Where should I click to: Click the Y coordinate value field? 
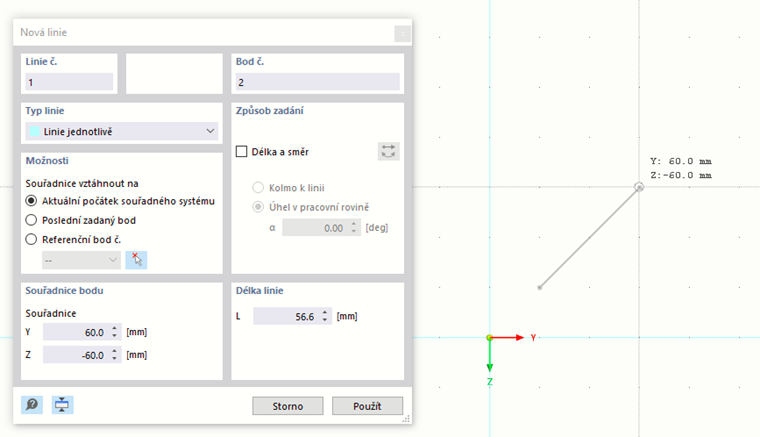[x=75, y=332]
